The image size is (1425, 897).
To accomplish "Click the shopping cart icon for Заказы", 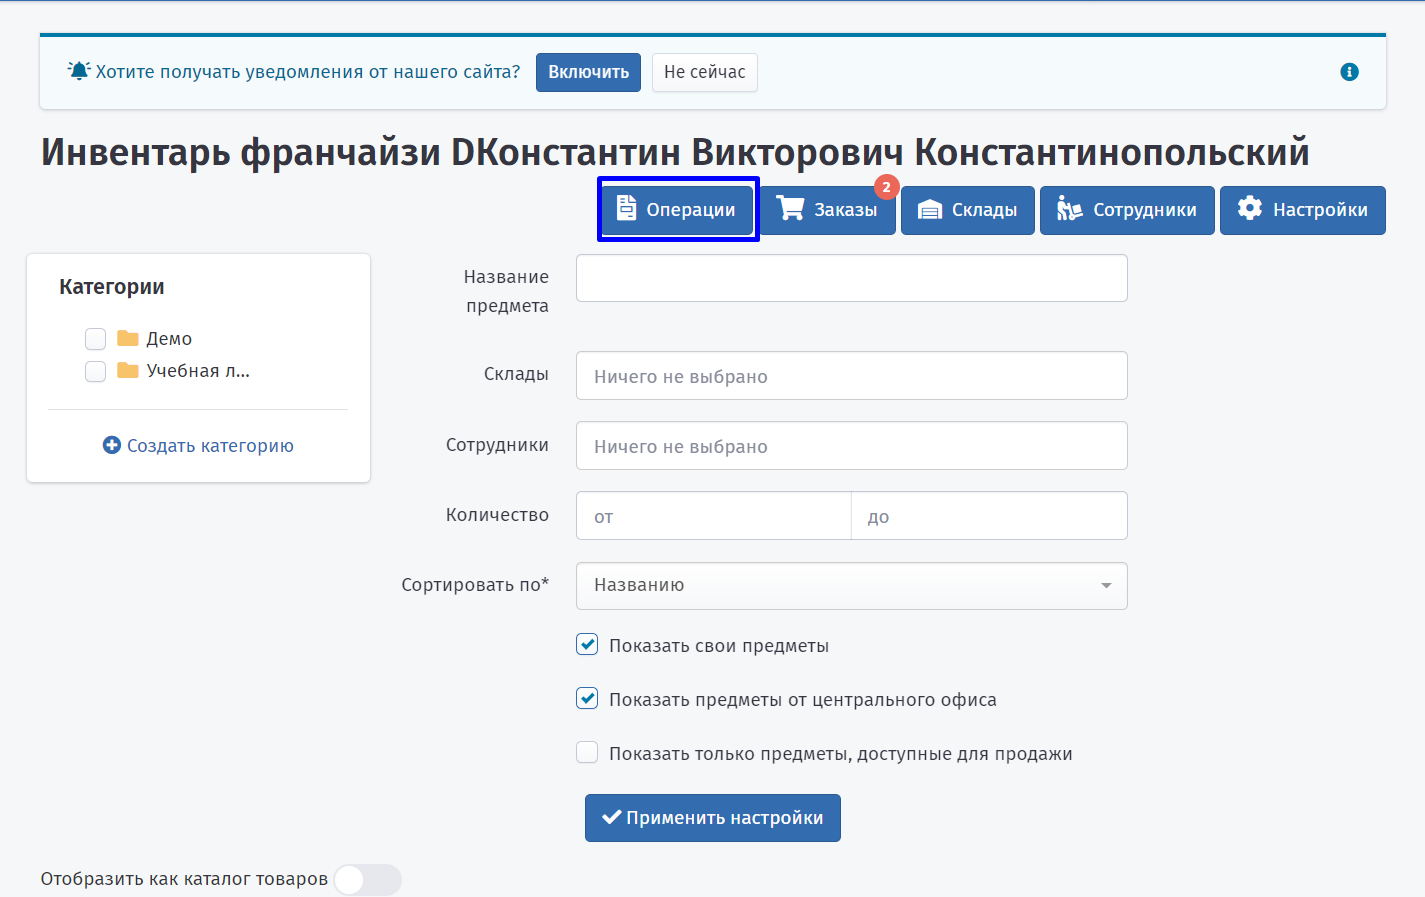I will click(790, 208).
